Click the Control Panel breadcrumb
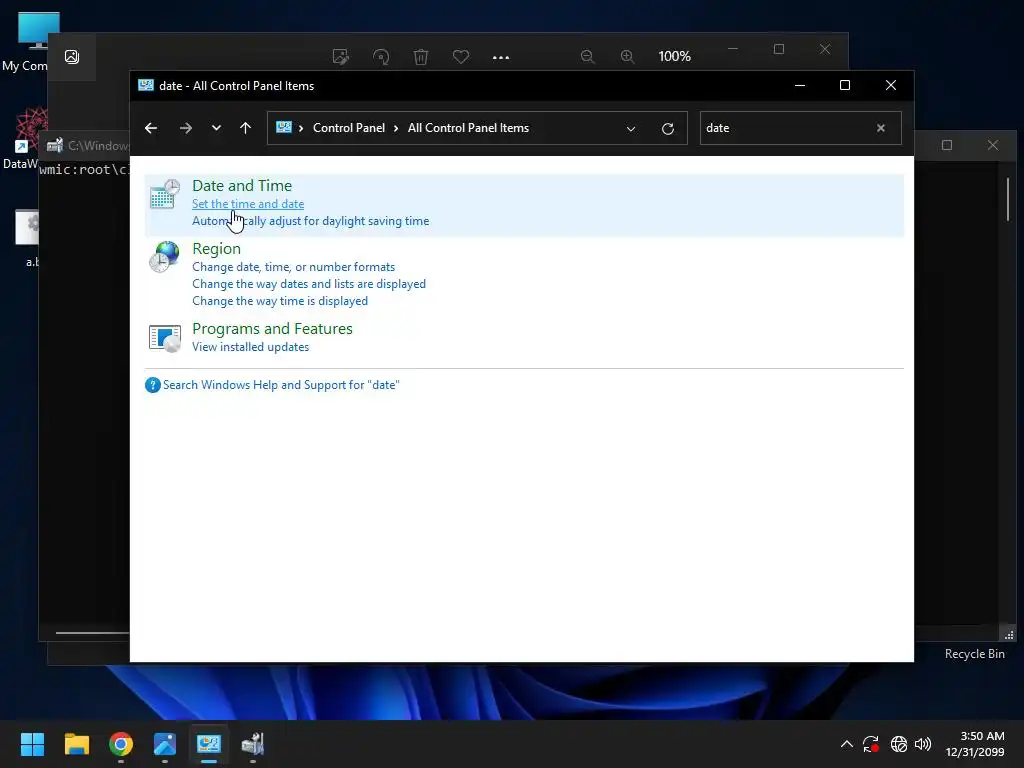Screen dimensions: 1024x768 point(349,128)
